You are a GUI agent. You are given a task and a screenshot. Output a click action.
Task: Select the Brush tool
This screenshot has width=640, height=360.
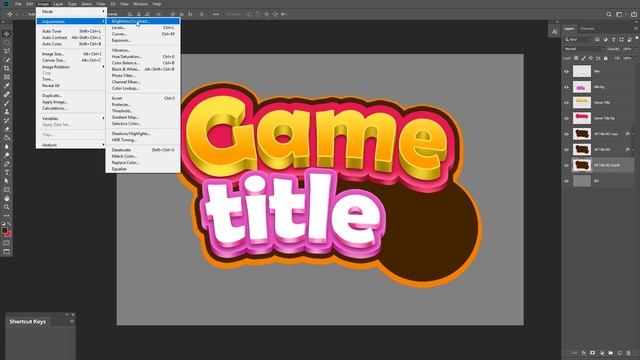(x=7, y=103)
